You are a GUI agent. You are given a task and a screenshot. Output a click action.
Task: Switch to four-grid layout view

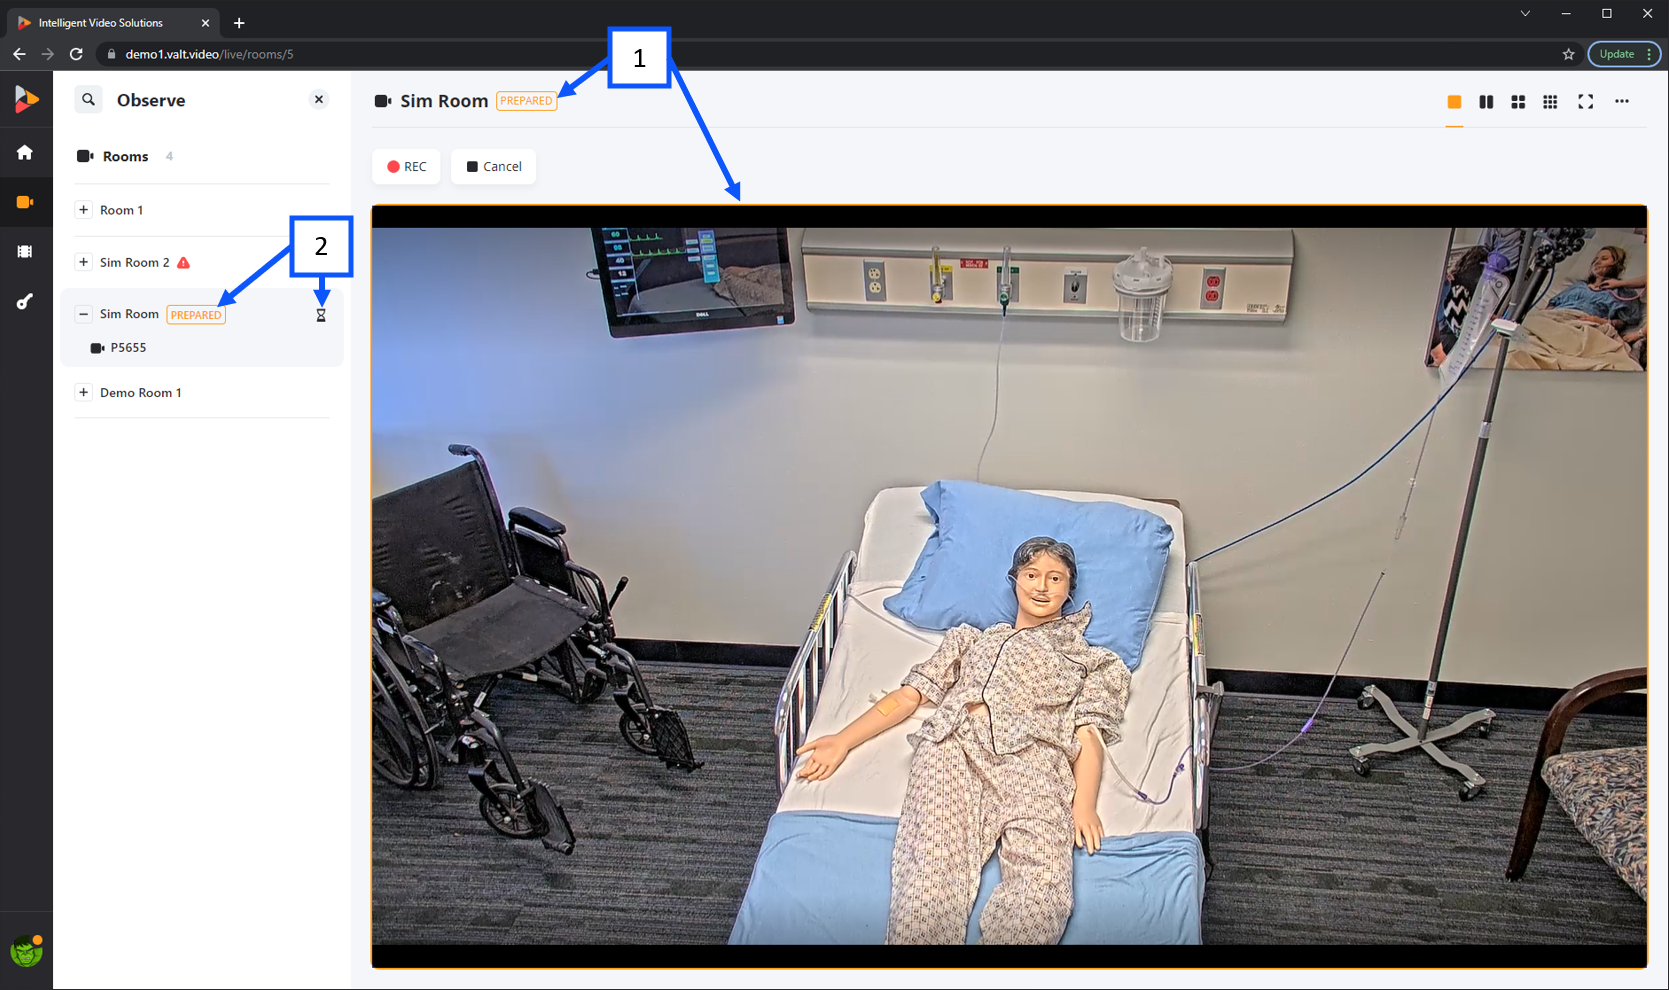coord(1518,102)
